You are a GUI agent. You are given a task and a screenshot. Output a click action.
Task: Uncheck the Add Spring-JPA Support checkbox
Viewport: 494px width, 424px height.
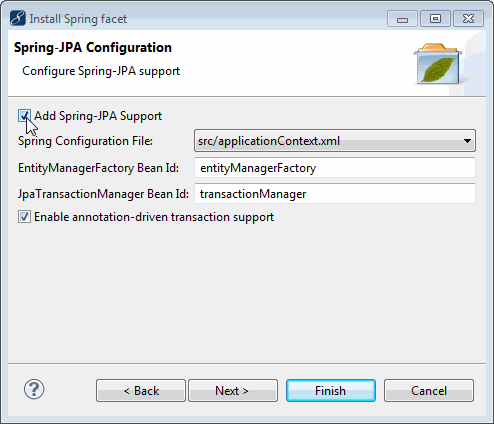24,116
